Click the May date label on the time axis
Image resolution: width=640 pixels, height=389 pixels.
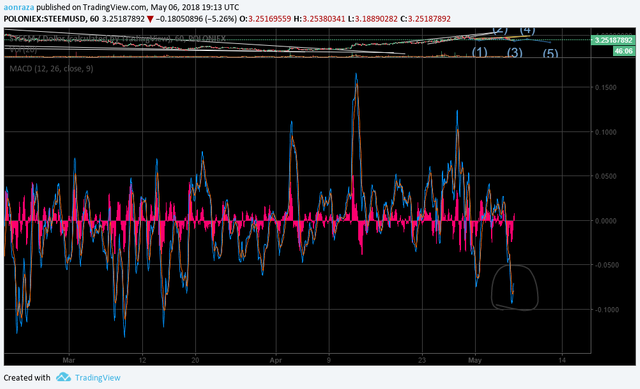pyautogui.click(x=475, y=360)
